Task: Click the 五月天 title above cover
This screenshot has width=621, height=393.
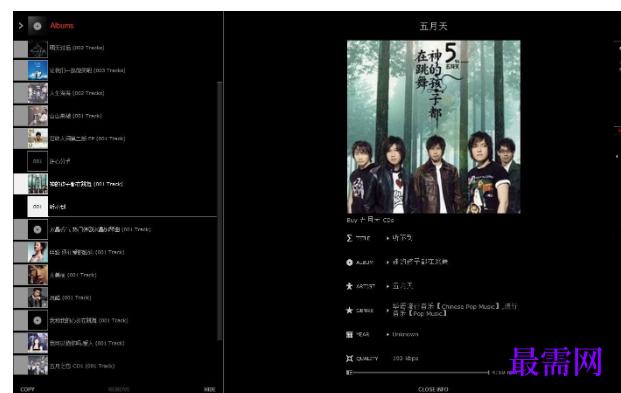Action: [433, 26]
